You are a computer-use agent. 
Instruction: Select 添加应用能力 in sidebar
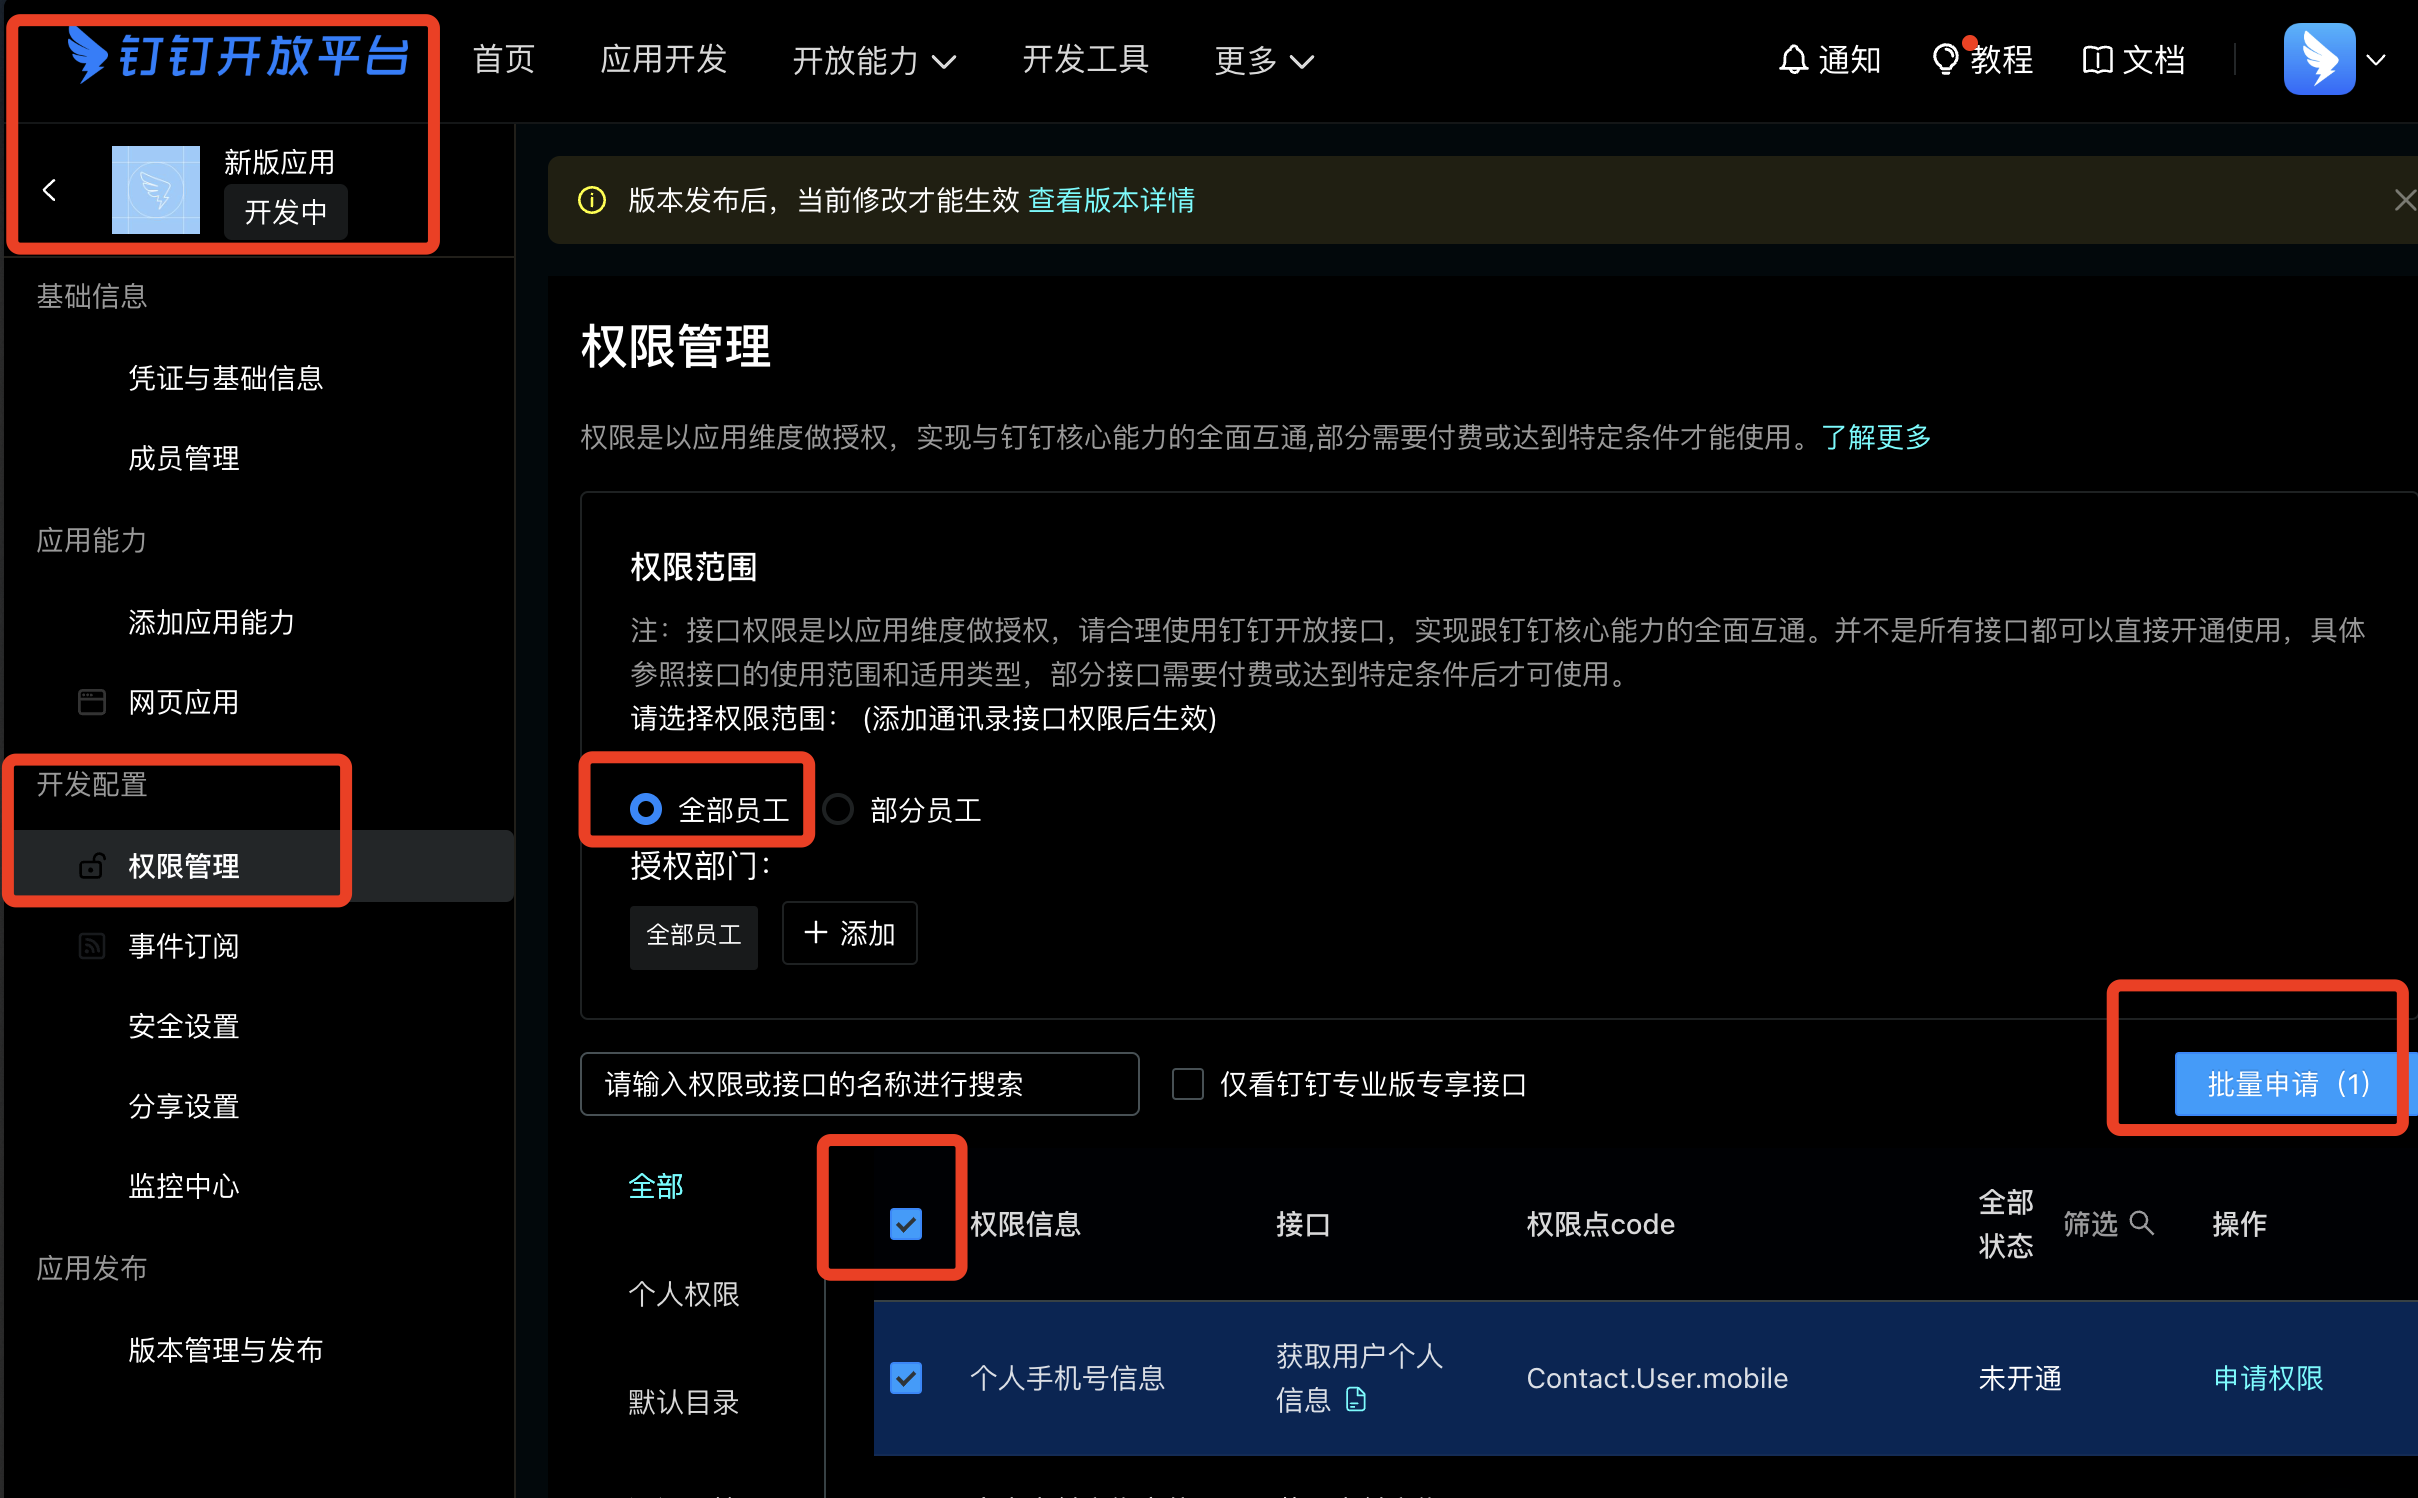coord(212,622)
